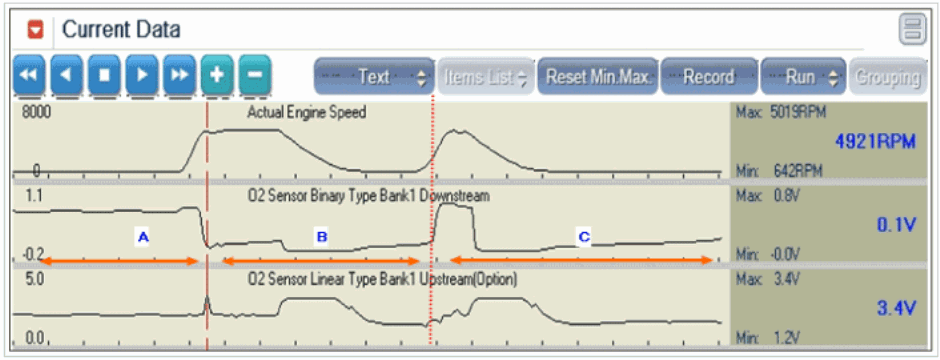Open the Items List dropdown
Screen dimensions: 940x360
[x=485, y=77]
